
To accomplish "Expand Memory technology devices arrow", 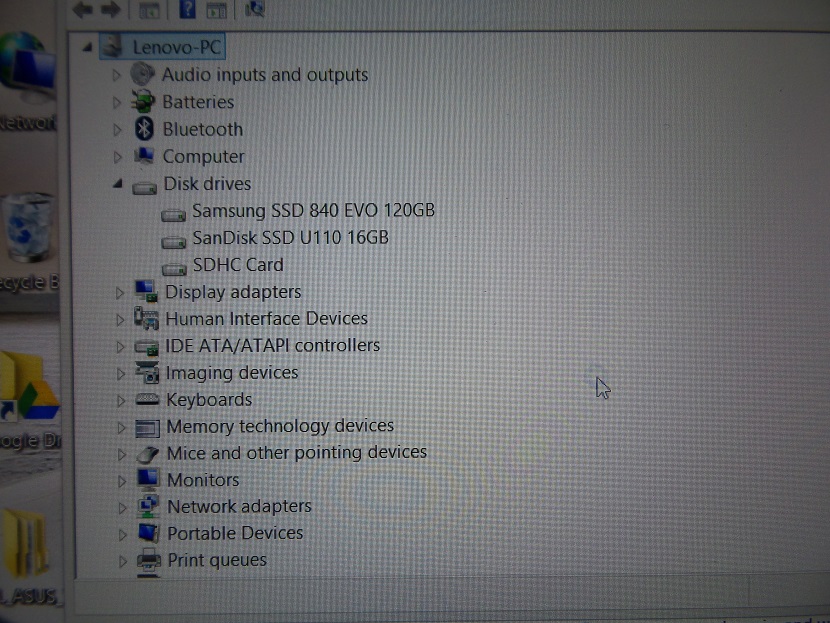I will [121, 427].
